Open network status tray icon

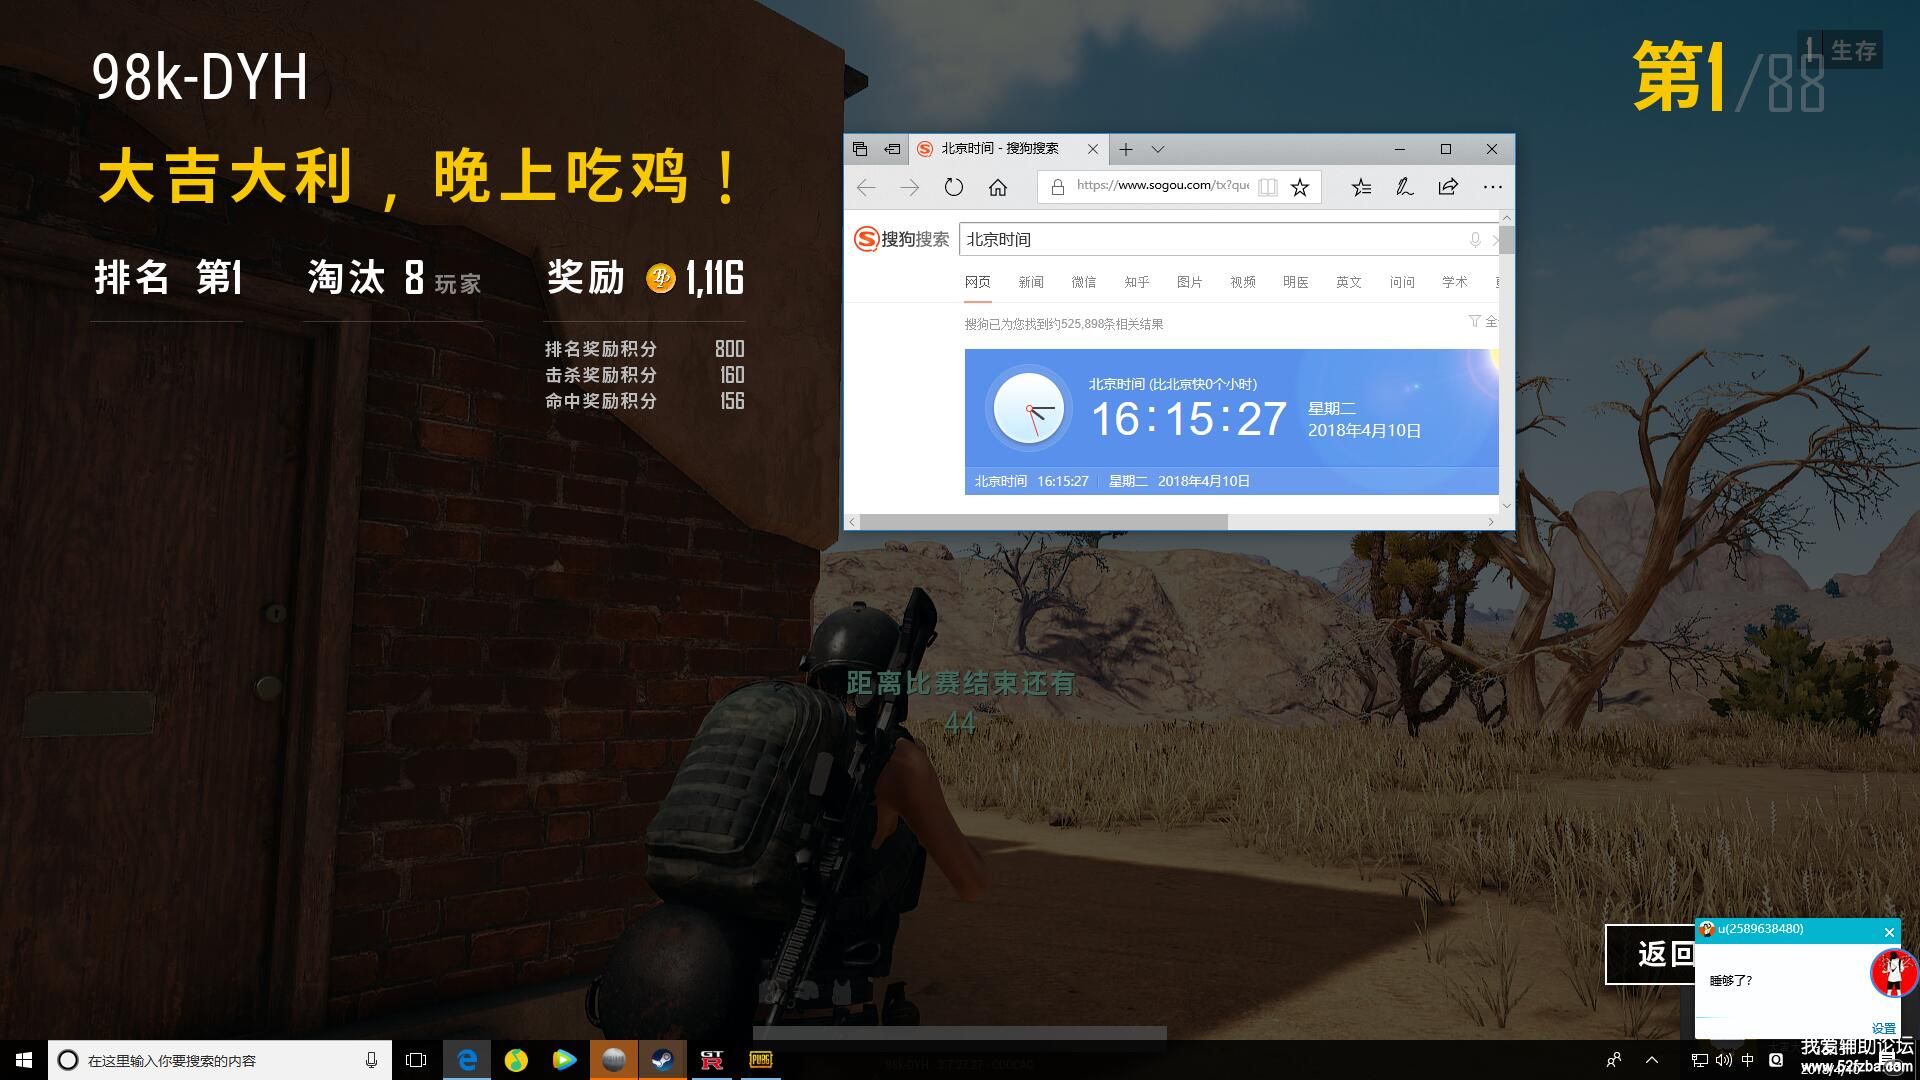click(x=1699, y=1060)
